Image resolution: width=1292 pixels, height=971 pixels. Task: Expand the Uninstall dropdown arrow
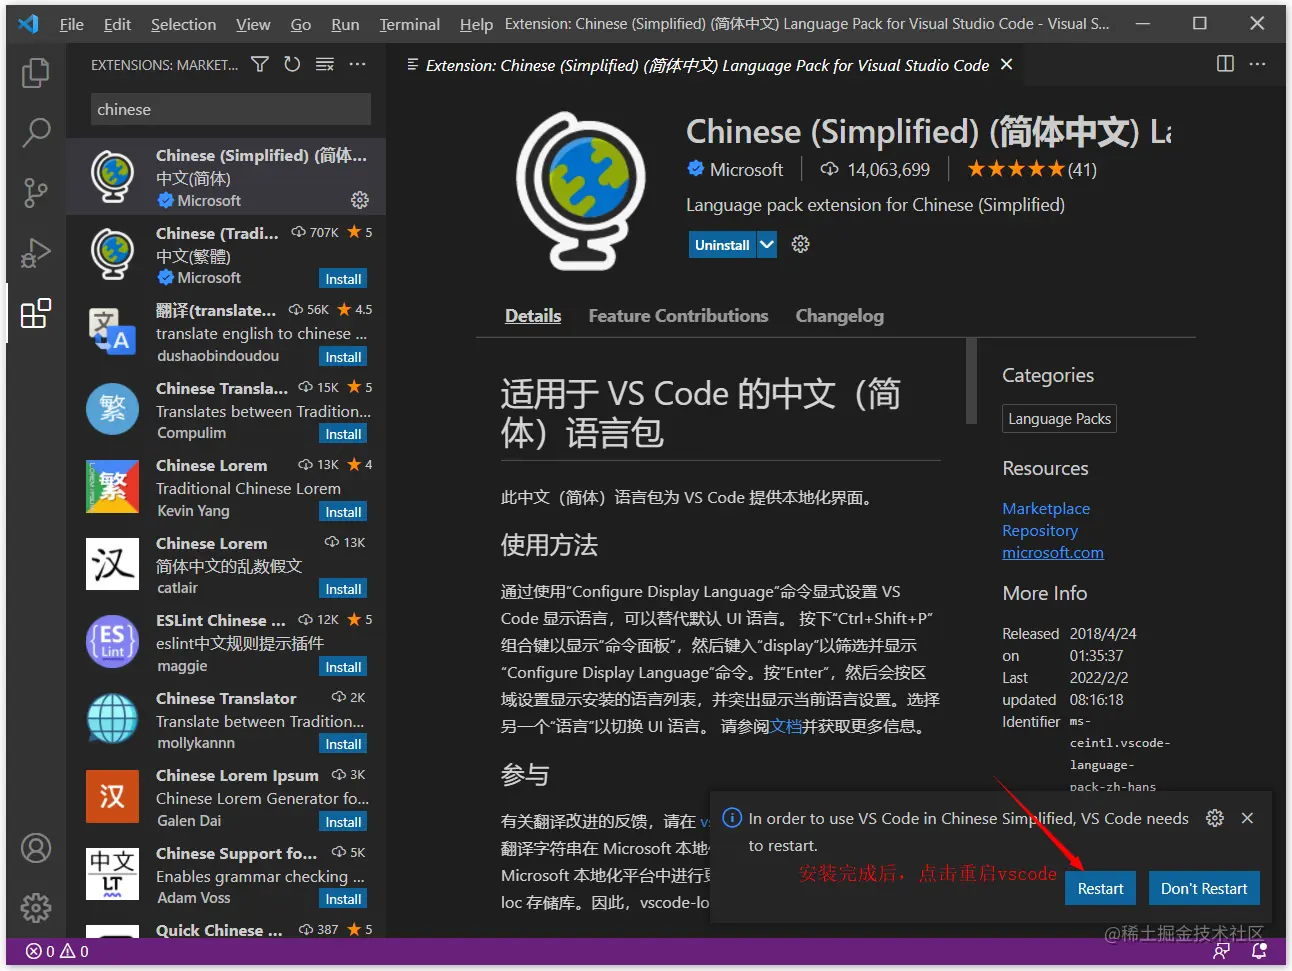[x=767, y=244]
